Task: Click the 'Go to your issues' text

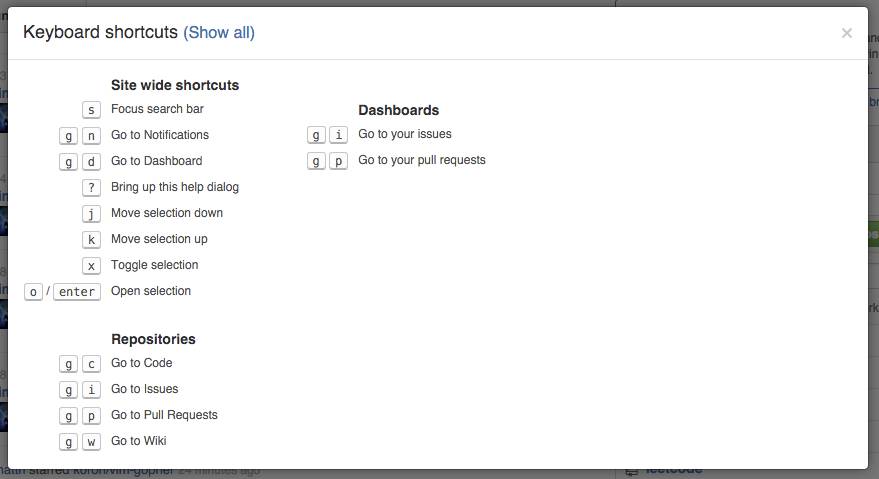Action: pyautogui.click(x=405, y=133)
